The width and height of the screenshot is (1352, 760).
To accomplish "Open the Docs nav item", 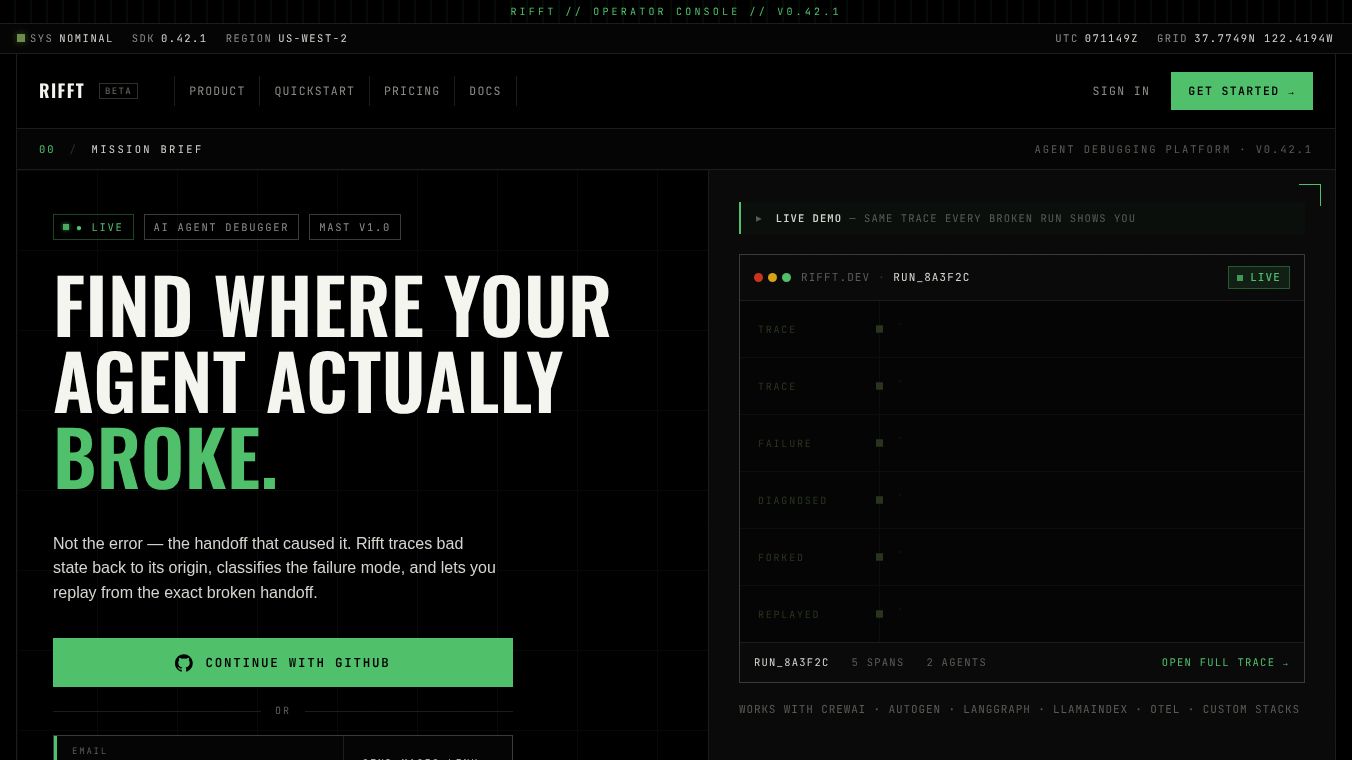I will tap(485, 91).
